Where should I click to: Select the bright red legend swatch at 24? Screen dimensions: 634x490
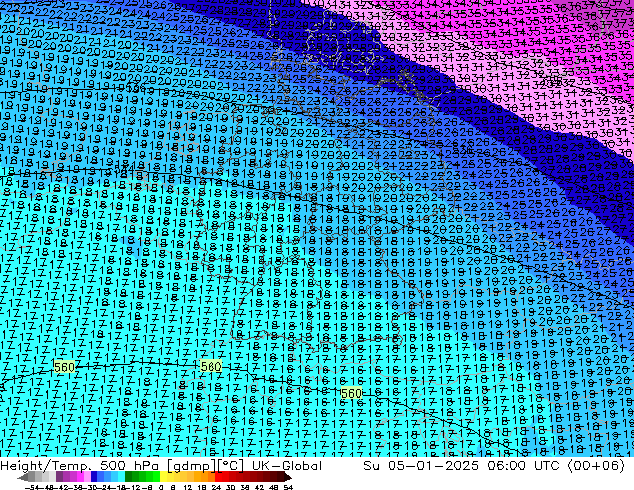pyautogui.click(x=218, y=476)
